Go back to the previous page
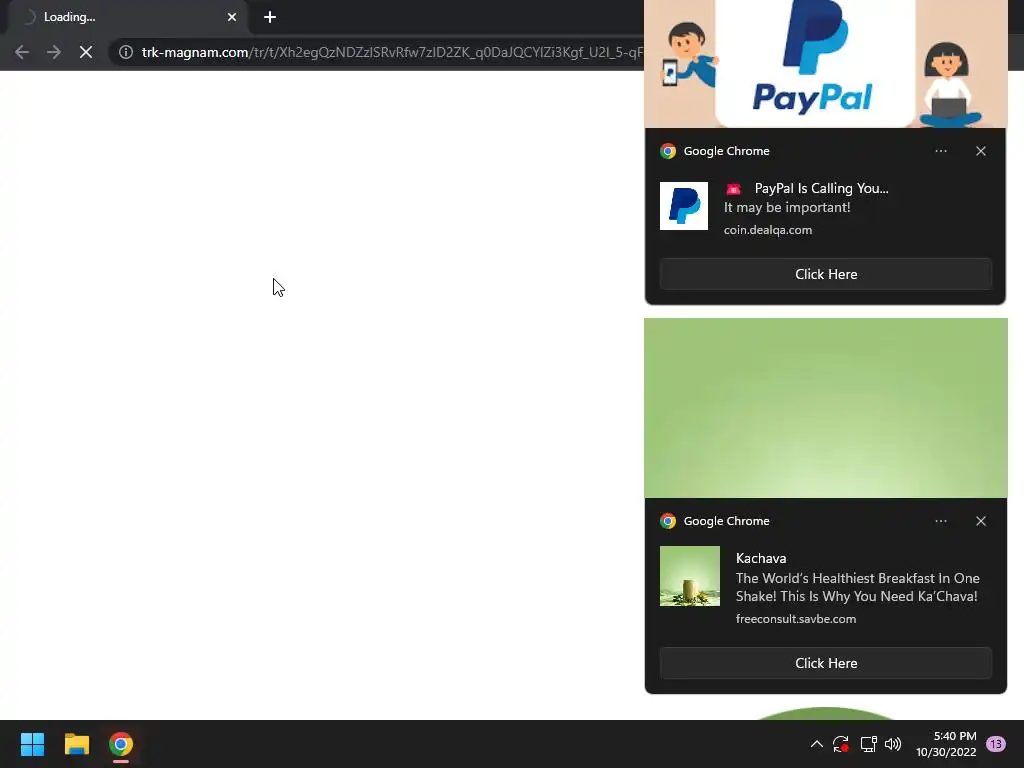The height and width of the screenshot is (768, 1024). tap(22, 52)
